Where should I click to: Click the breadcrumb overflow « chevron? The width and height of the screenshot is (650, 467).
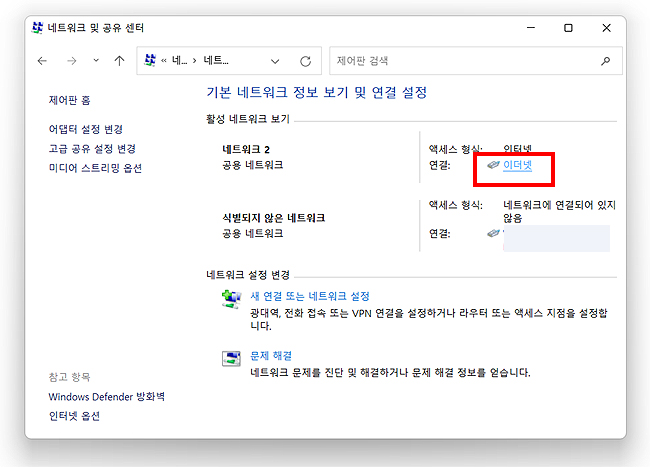pos(164,61)
